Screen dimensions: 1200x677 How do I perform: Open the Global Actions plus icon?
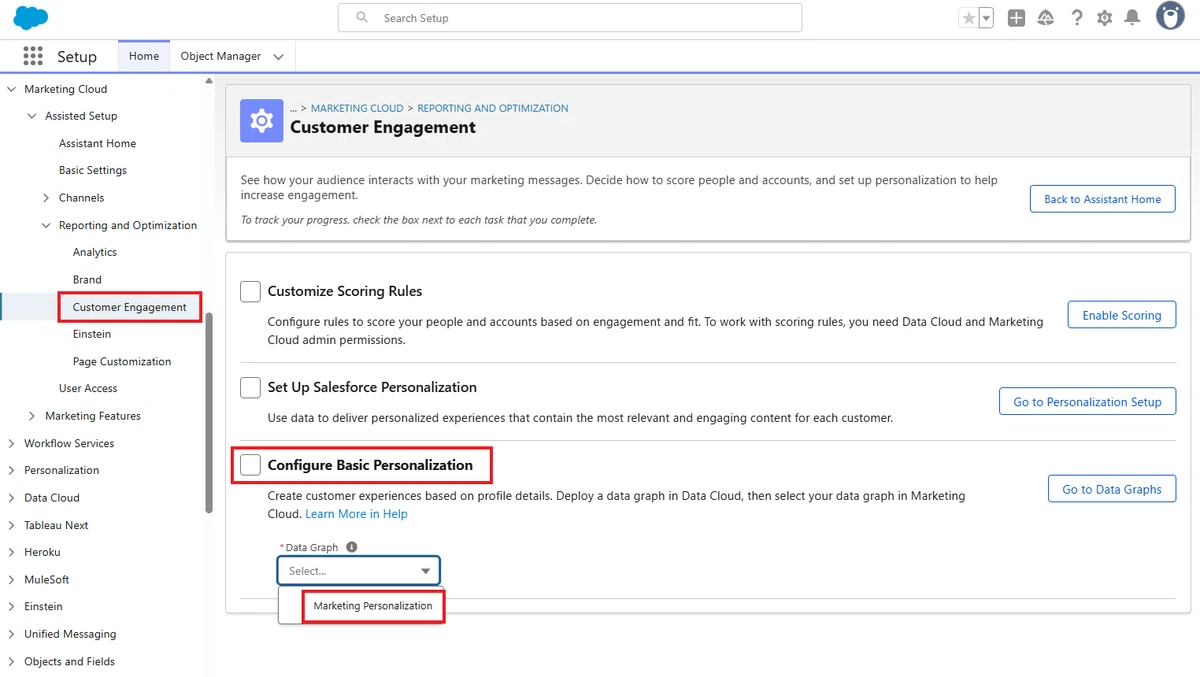coord(1016,18)
